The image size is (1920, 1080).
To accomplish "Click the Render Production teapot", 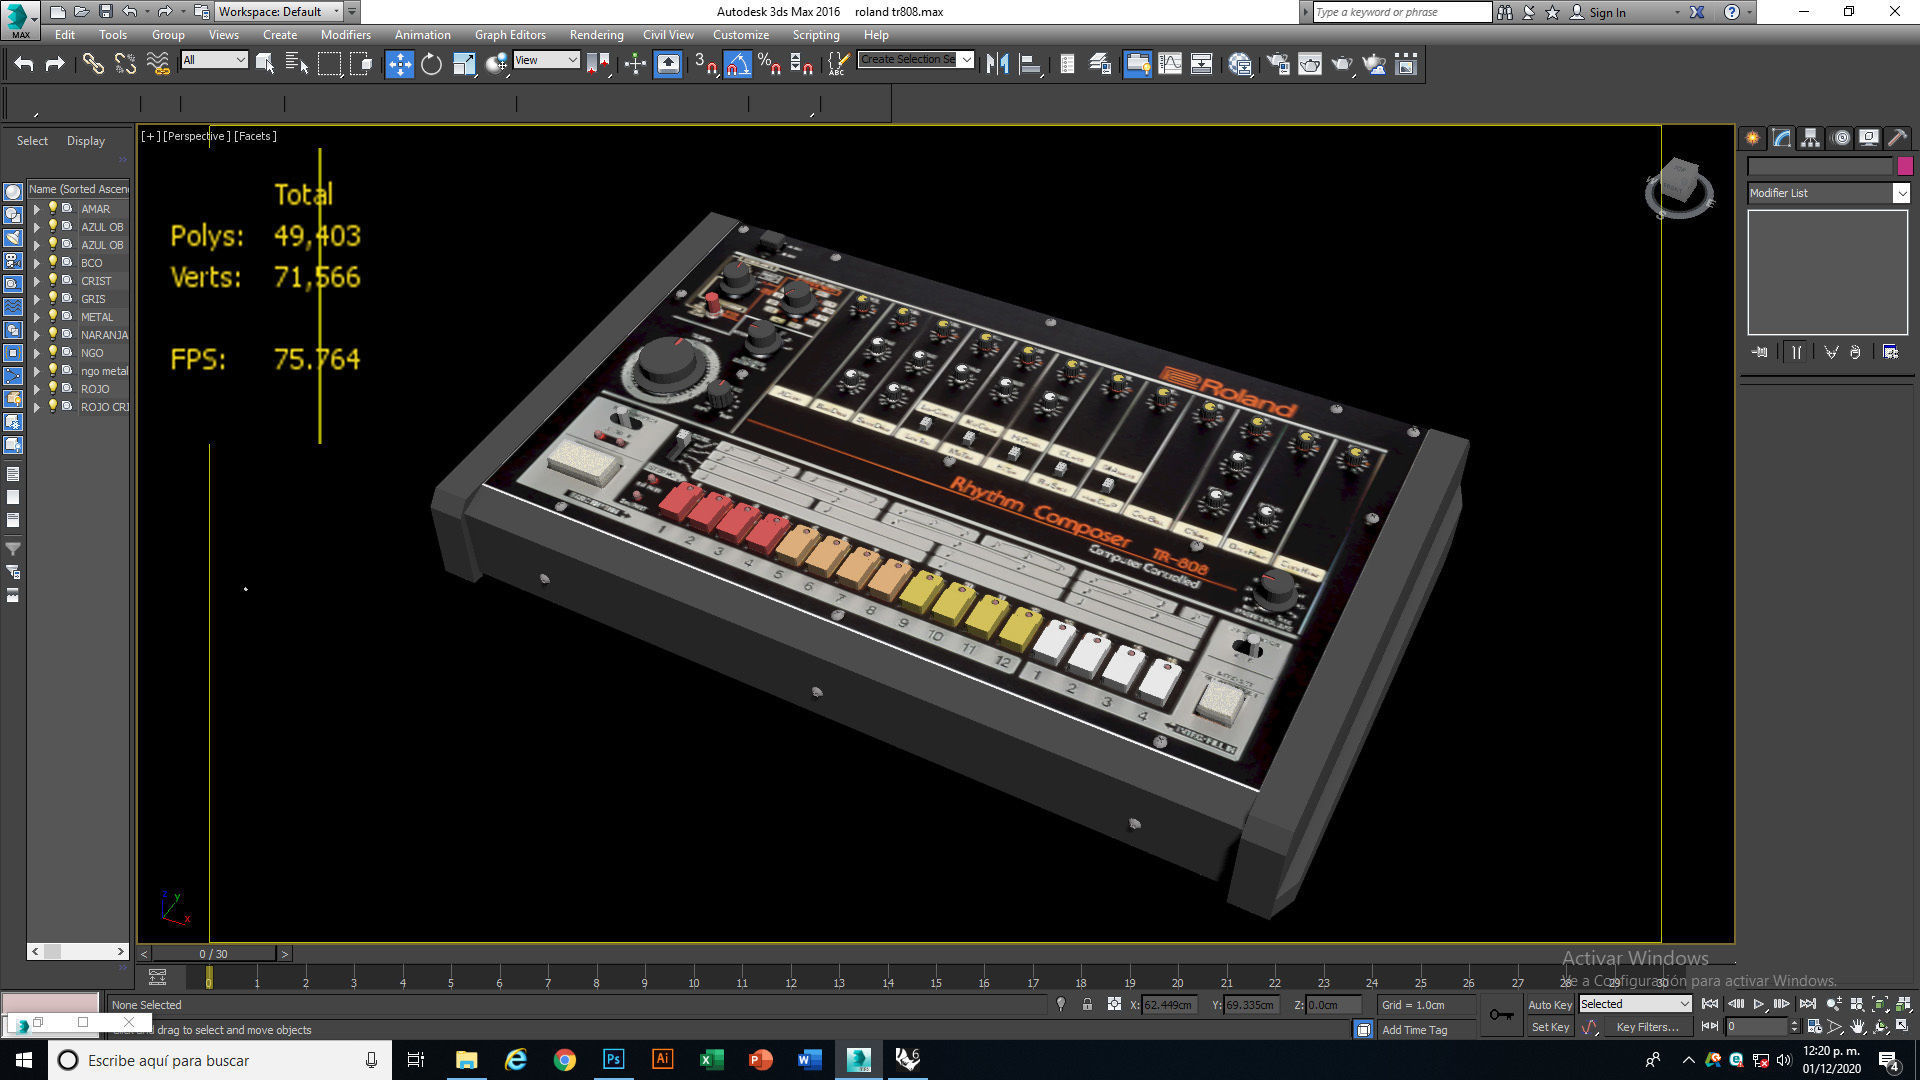I will point(1342,64).
